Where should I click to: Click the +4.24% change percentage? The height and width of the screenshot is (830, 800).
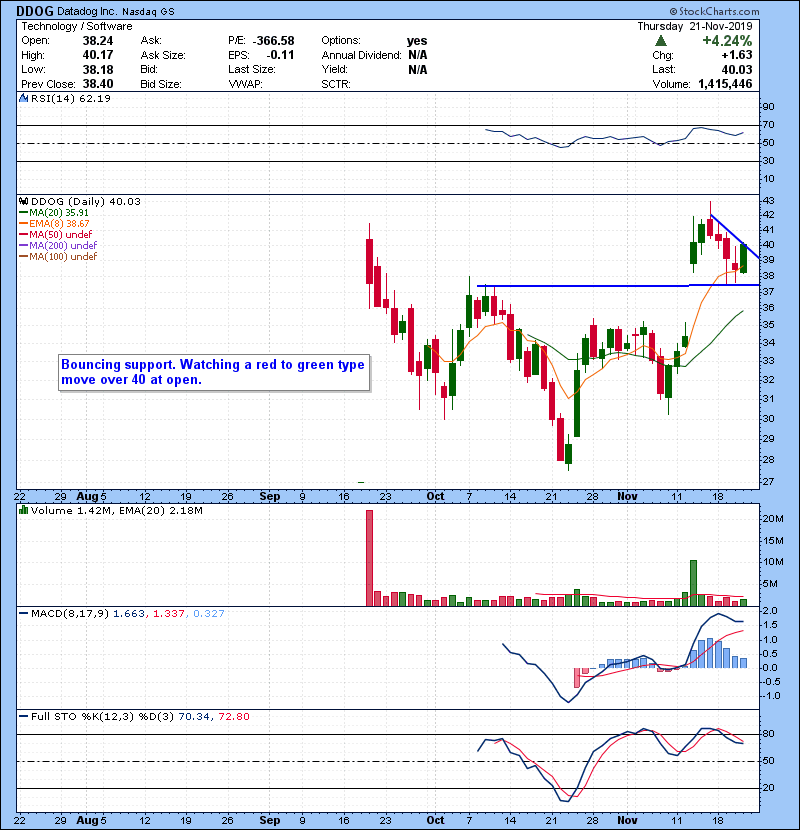[727, 41]
